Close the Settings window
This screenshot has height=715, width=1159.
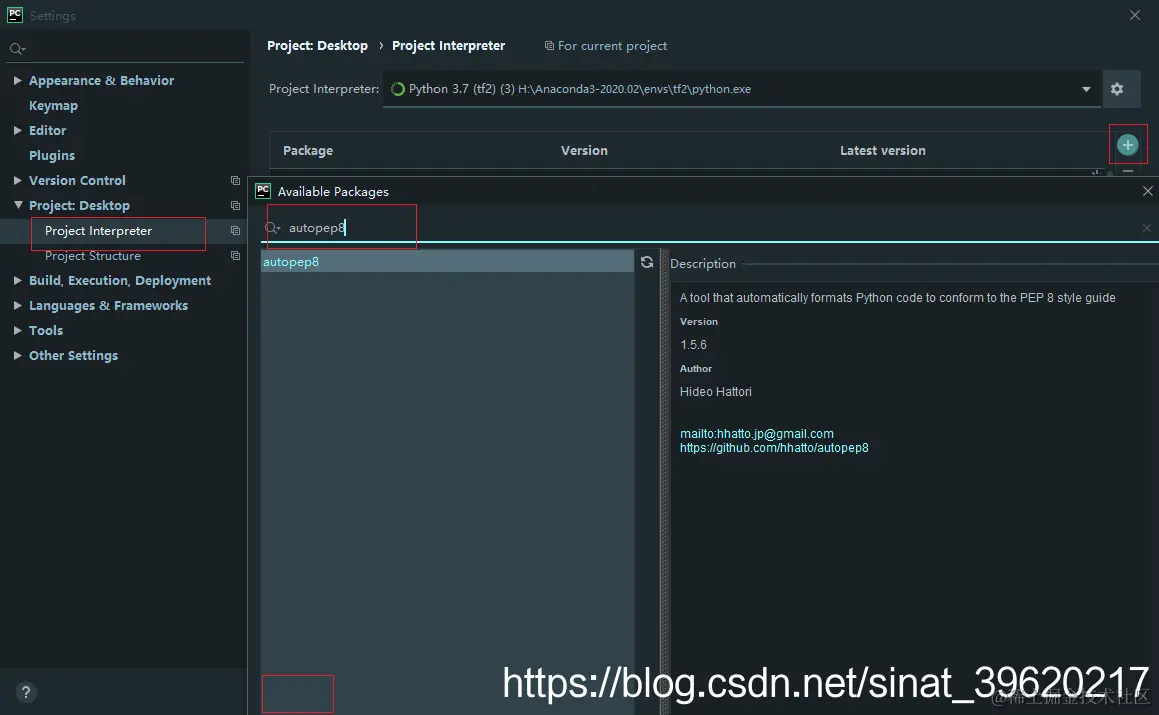click(x=1135, y=15)
